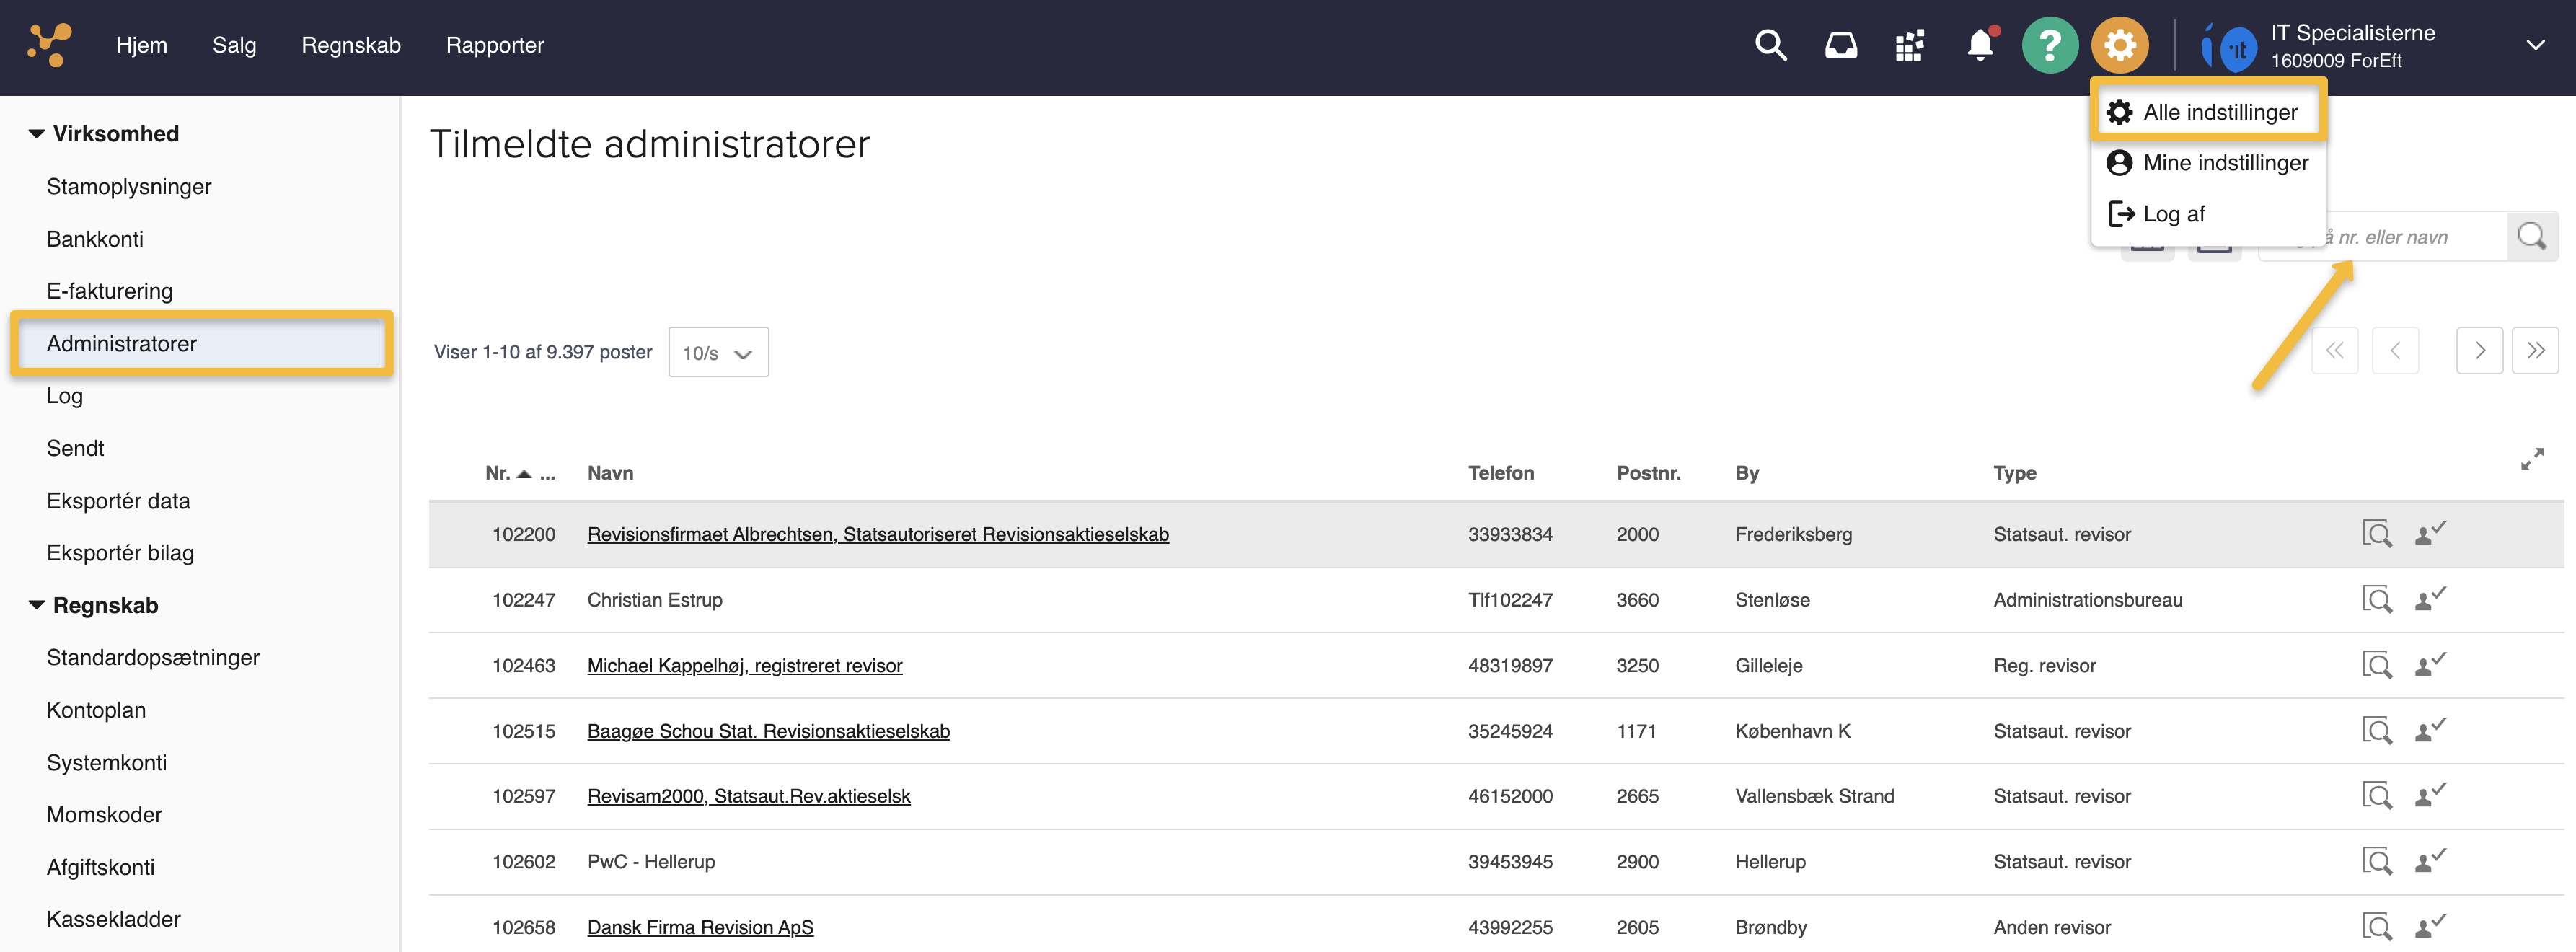This screenshot has width=2576, height=952.
Task: Click the e-conomic logo
Action: pos(49,45)
